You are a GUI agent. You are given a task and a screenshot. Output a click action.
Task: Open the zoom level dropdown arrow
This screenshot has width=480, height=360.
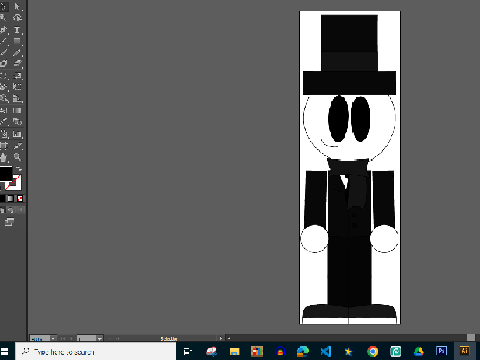click(x=53, y=339)
